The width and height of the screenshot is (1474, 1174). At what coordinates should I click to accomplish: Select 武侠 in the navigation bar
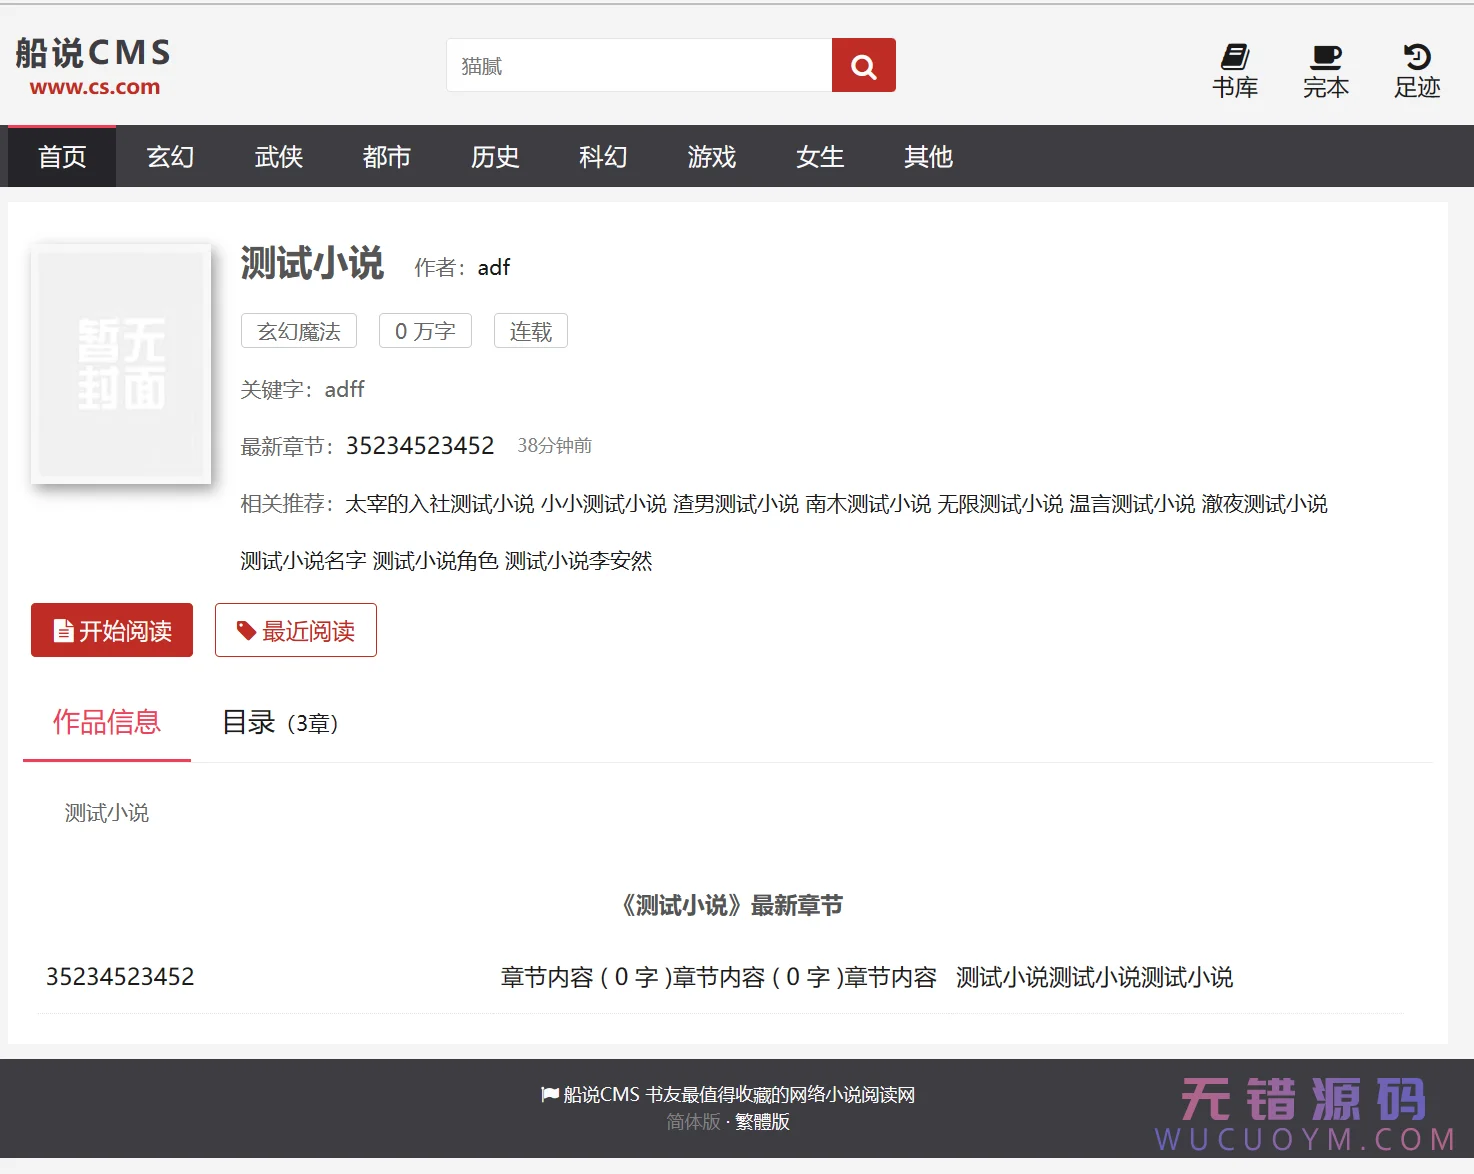pyautogui.click(x=278, y=157)
